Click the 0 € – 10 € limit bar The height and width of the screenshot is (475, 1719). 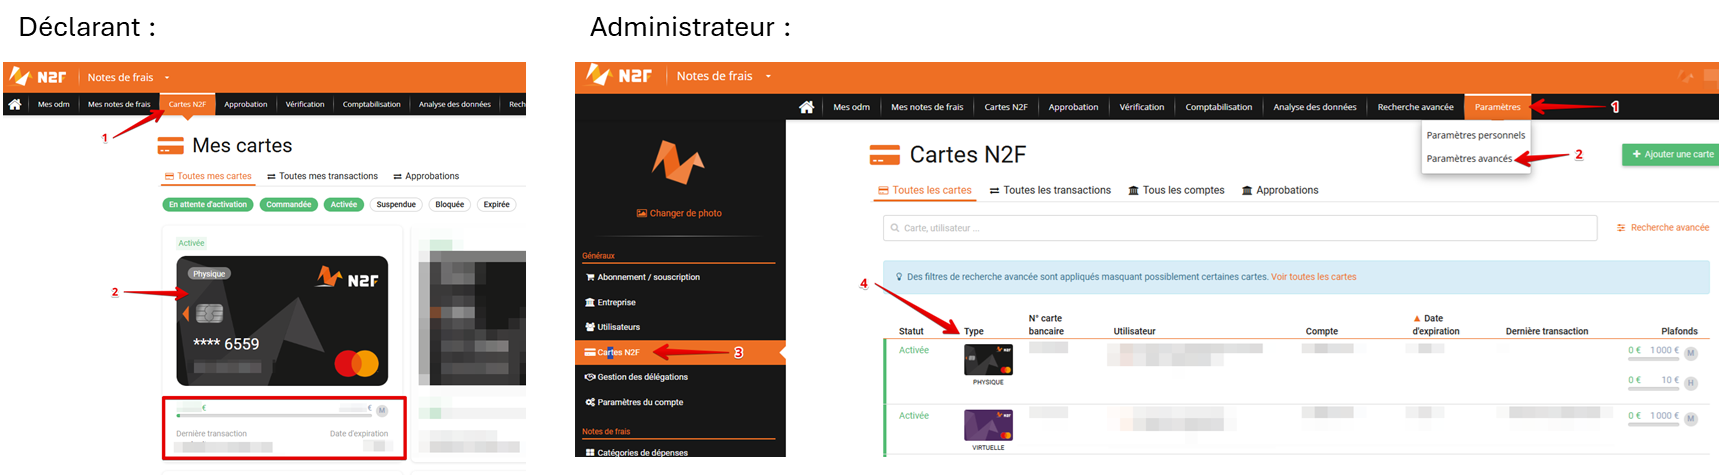[x=1653, y=389]
